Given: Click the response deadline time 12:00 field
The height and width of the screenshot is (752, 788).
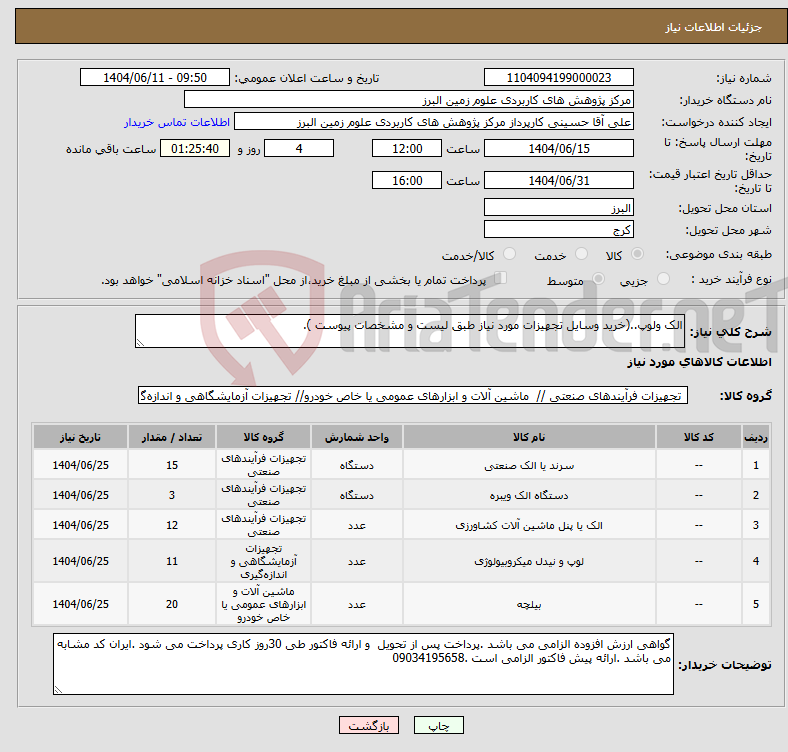Looking at the screenshot, I should (x=406, y=148).
